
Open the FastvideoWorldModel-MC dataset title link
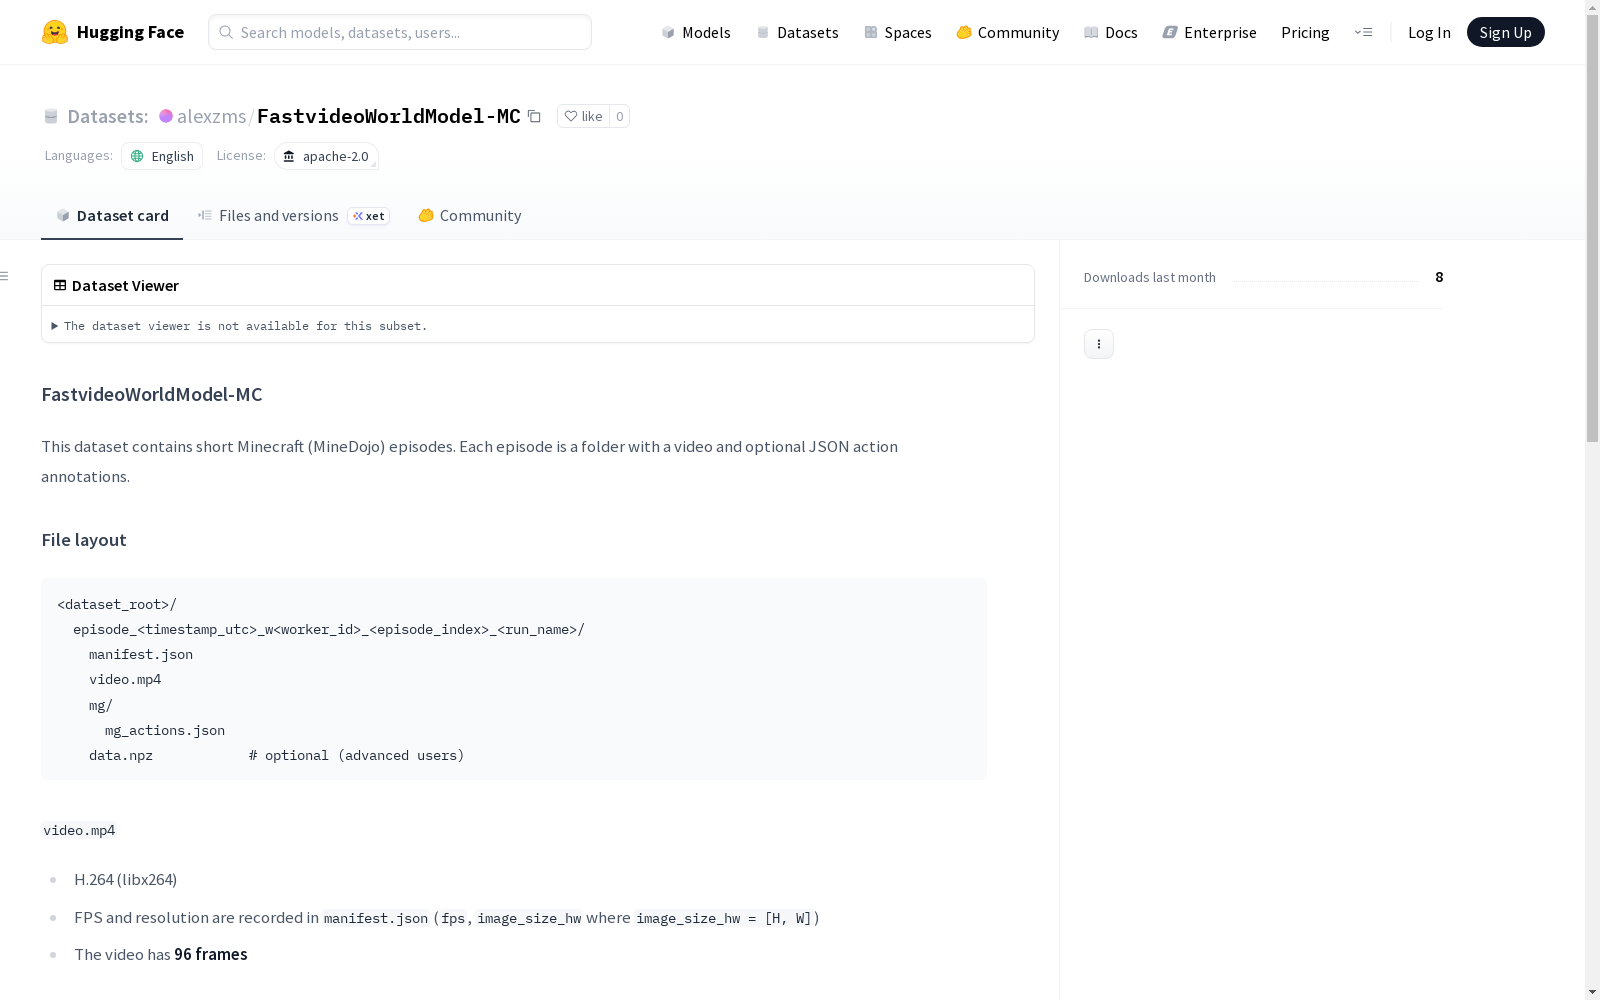(x=389, y=116)
